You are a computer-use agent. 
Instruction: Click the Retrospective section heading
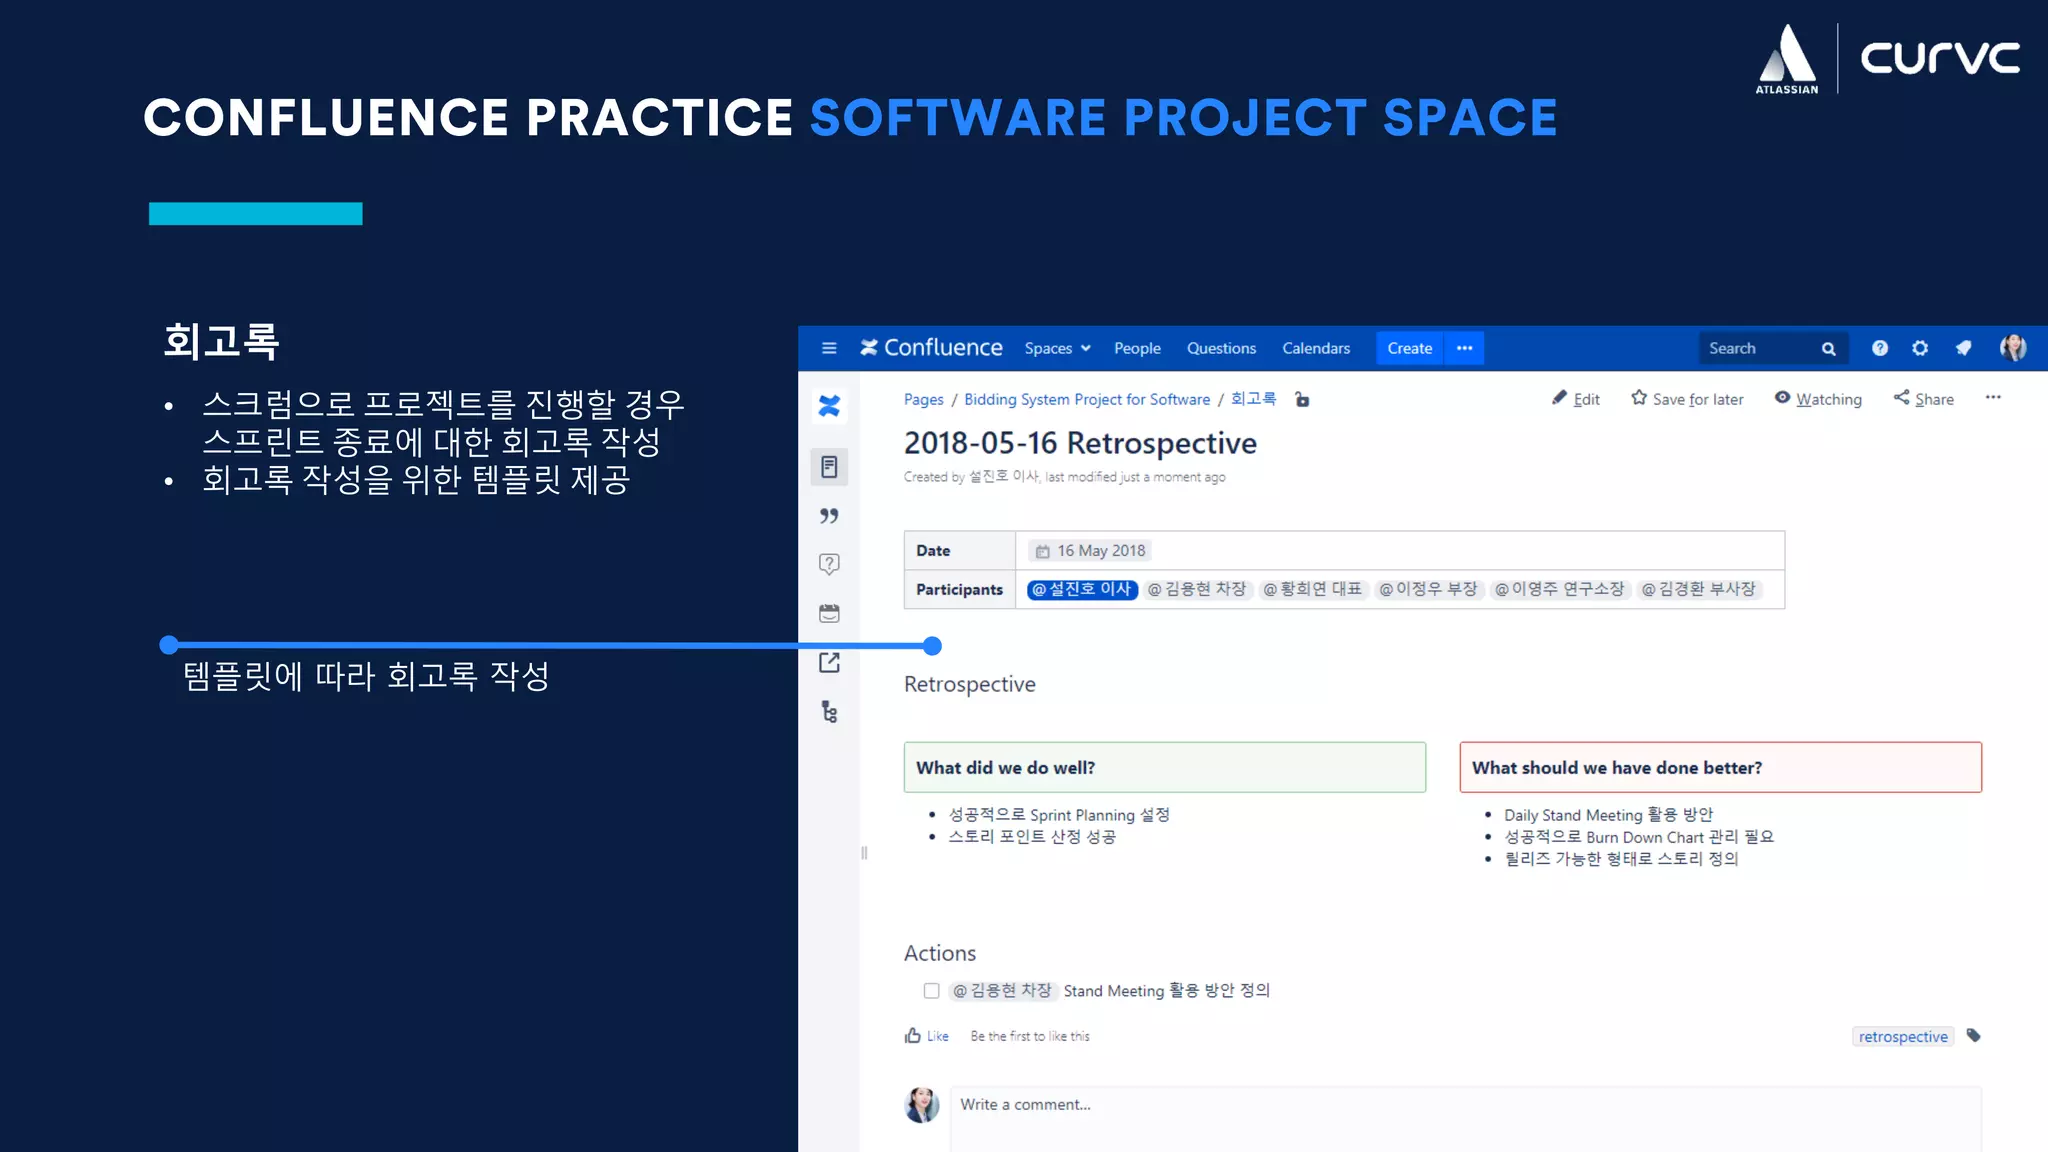pos(969,684)
